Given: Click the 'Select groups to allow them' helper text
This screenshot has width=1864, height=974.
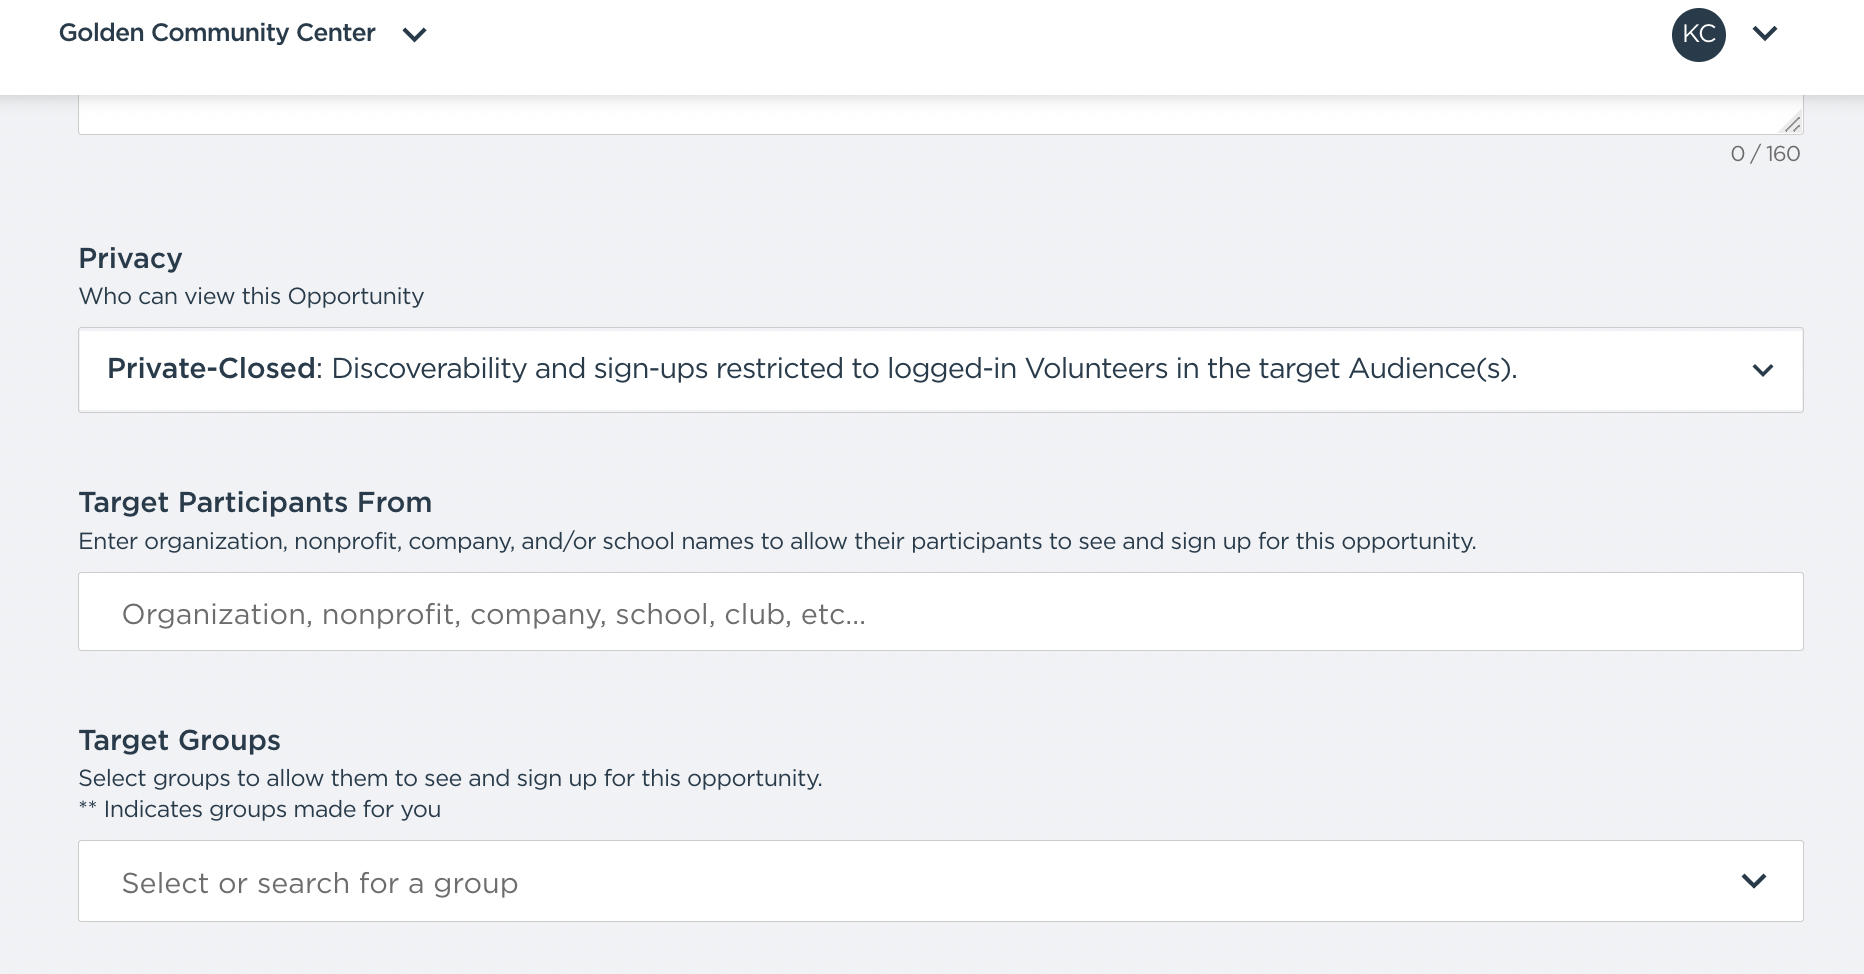Looking at the screenshot, I should tap(450, 778).
